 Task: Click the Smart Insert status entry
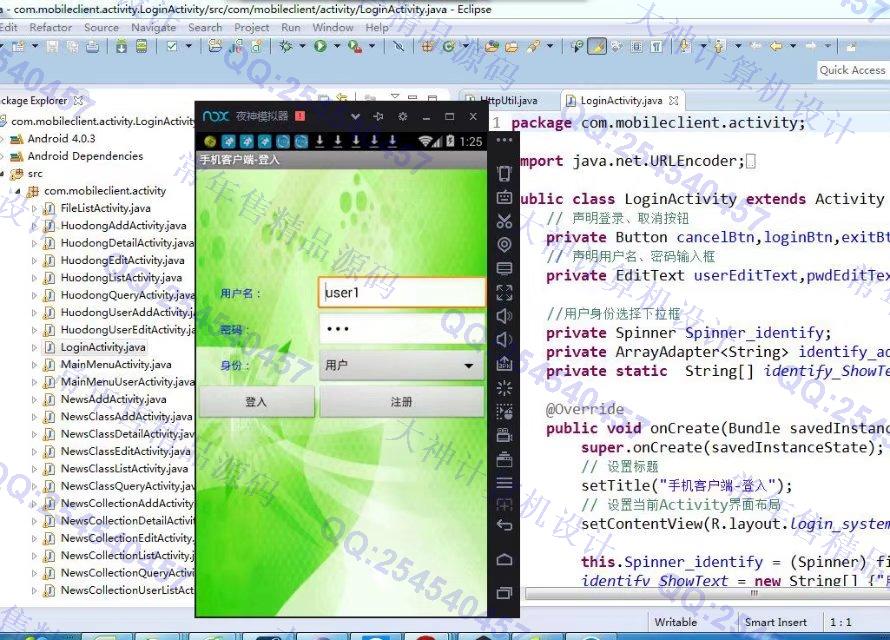[x=775, y=622]
